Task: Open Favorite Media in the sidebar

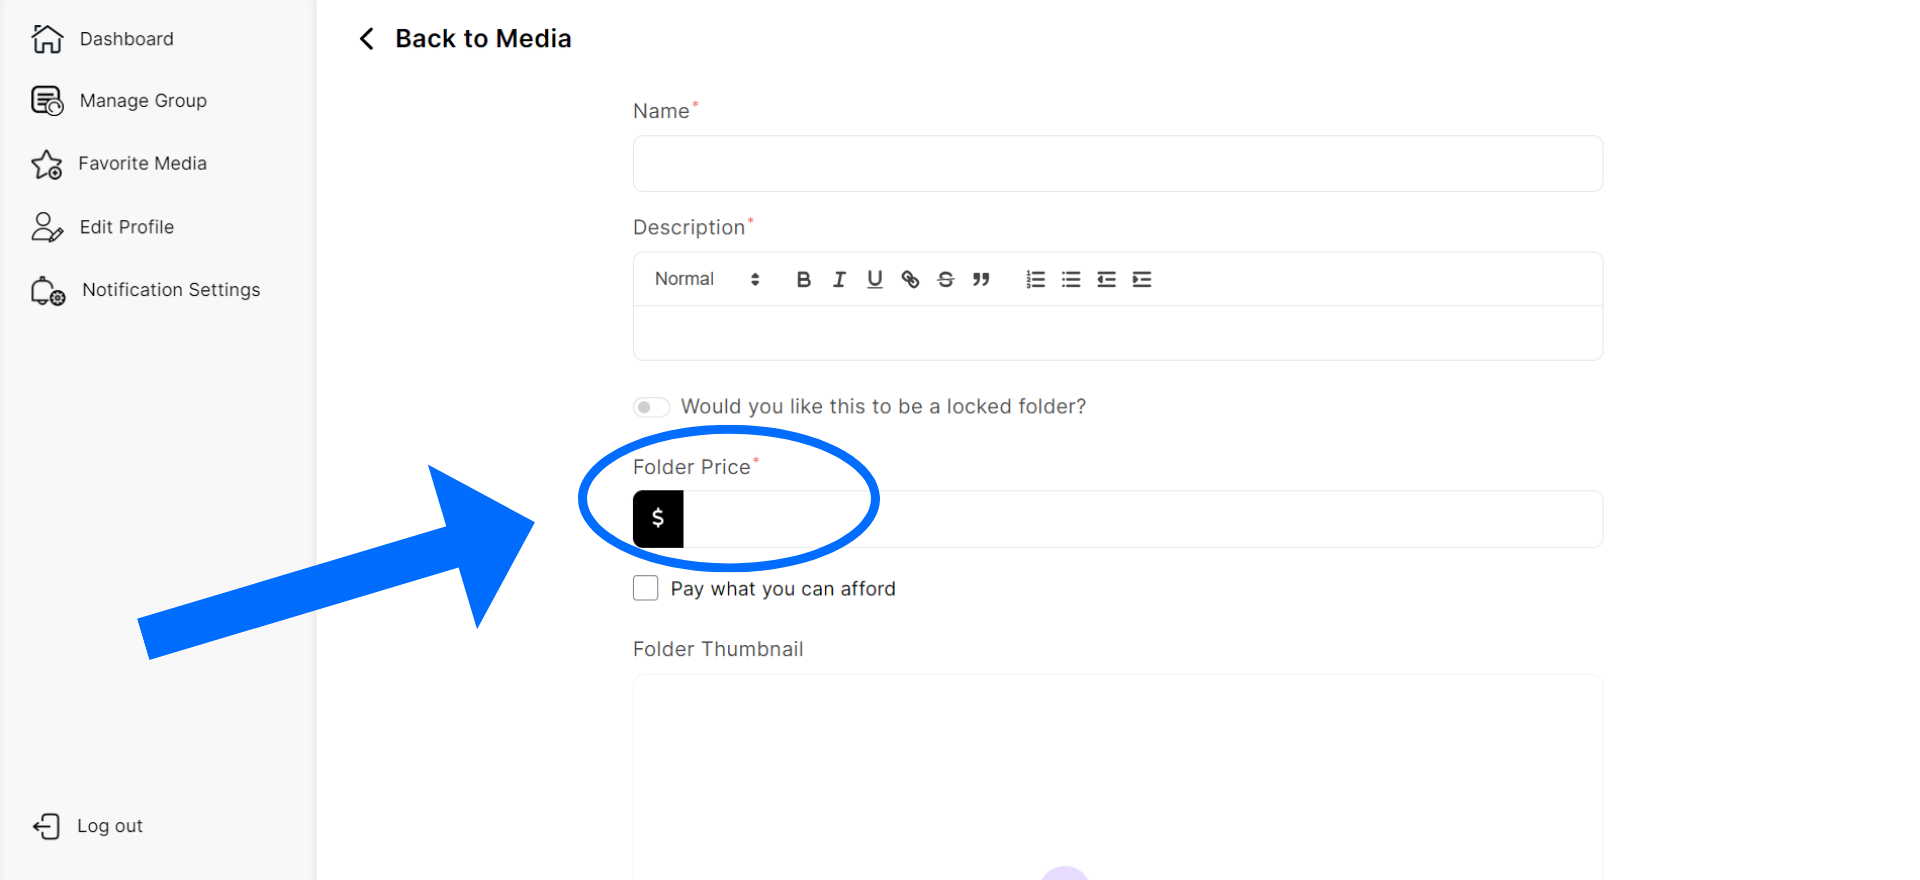Action: [142, 164]
